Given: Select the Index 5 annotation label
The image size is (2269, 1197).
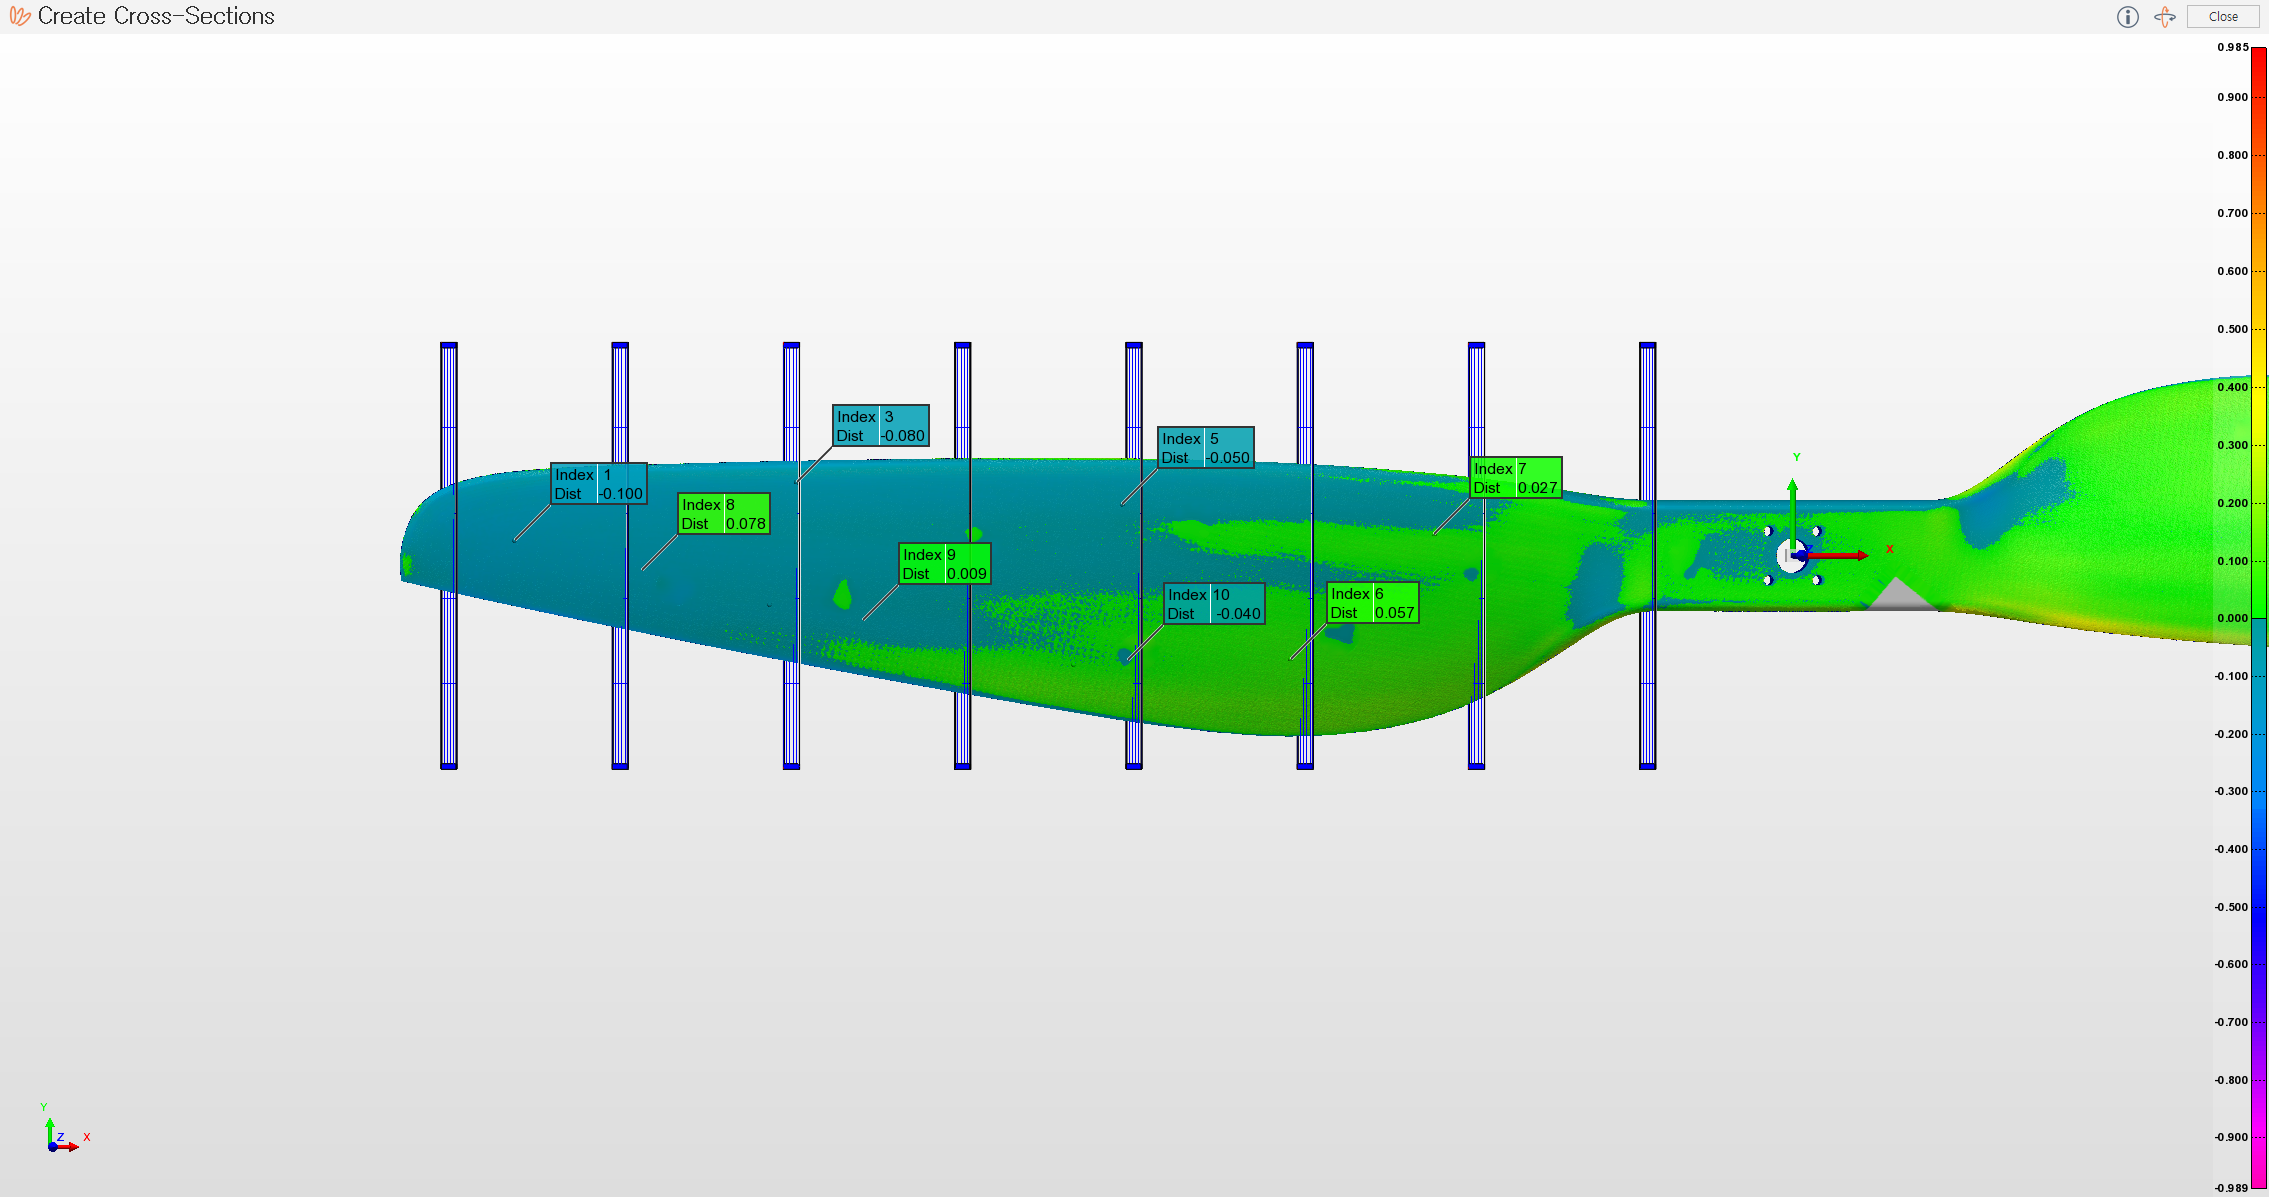Looking at the screenshot, I should [x=1206, y=448].
